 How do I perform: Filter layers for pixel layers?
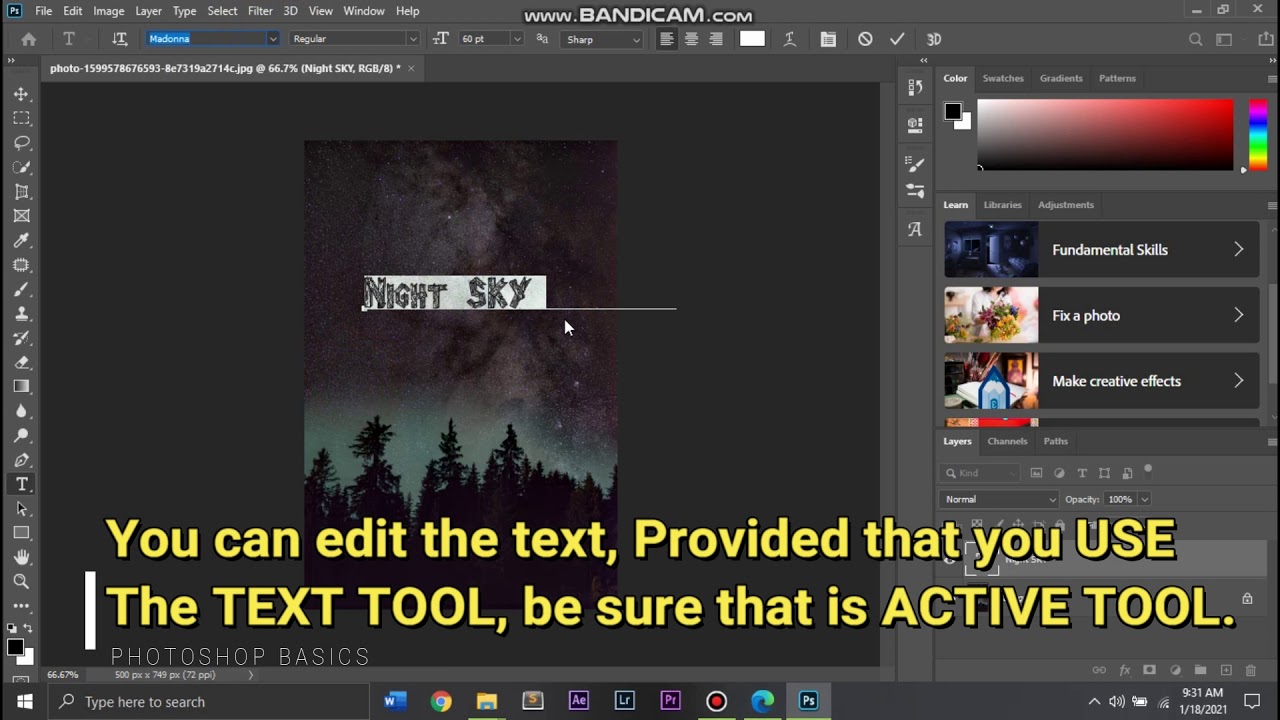click(x=1036, y=473)
